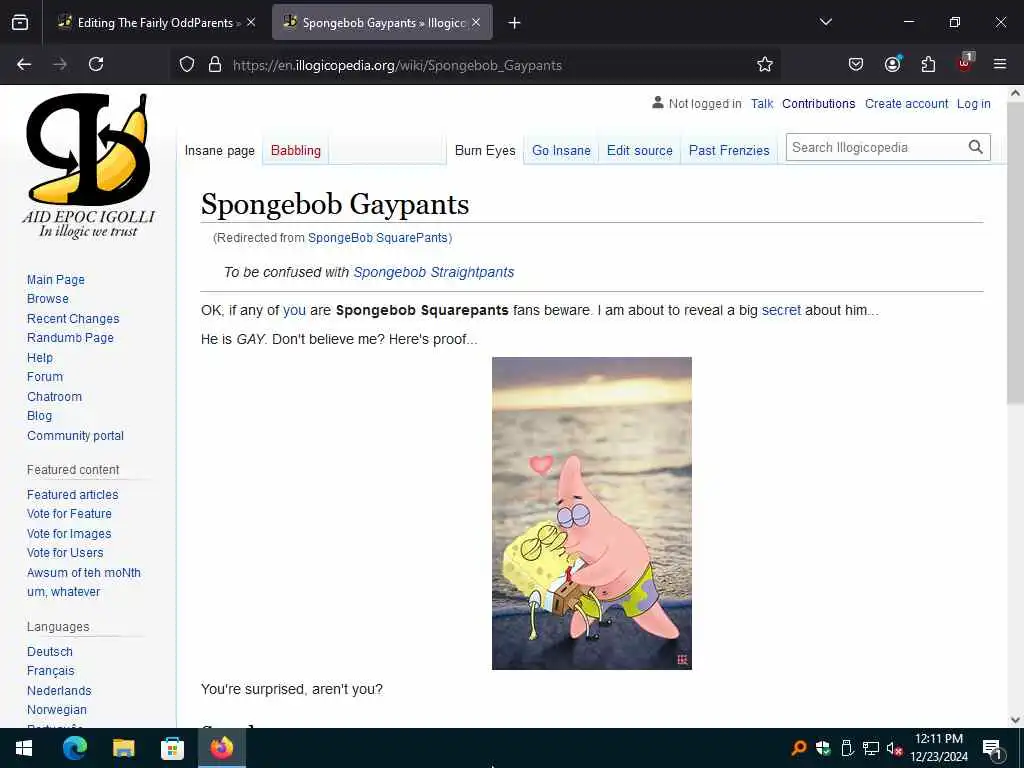The width and height of the screenshot is (1024, 768).
Task: Open the Firefox account icon
Action: (892, 64)
